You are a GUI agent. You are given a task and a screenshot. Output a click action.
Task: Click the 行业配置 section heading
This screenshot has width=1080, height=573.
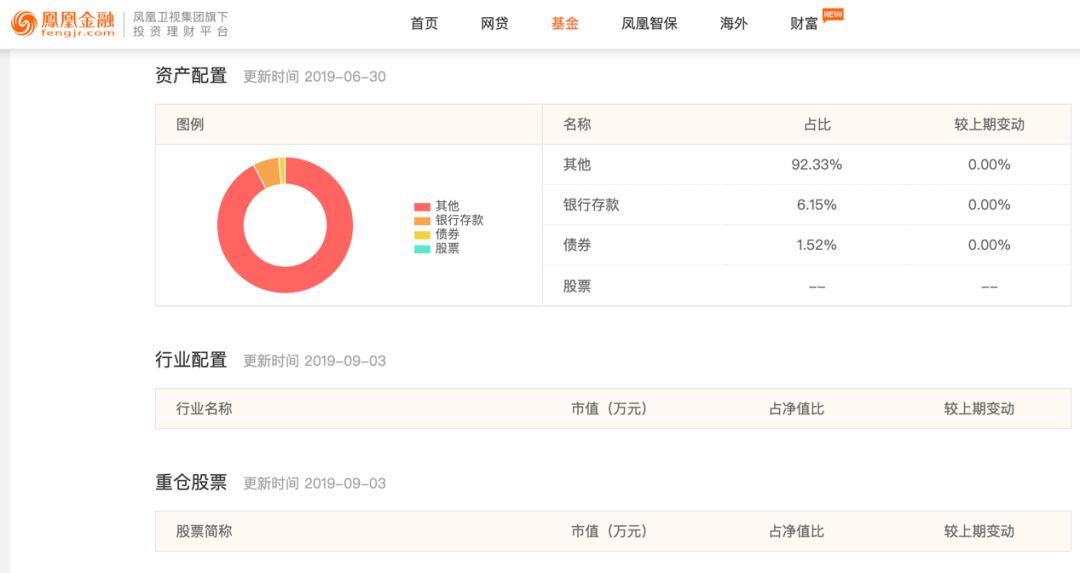[x=191, y=360]
